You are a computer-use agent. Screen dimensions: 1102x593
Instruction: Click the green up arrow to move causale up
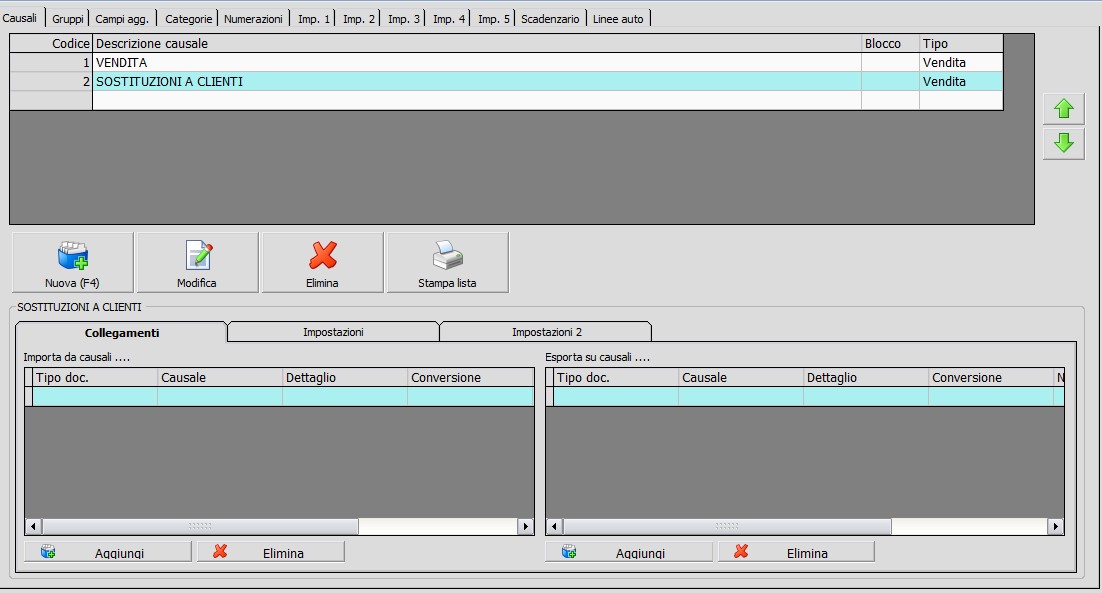tap(1063, 109)
